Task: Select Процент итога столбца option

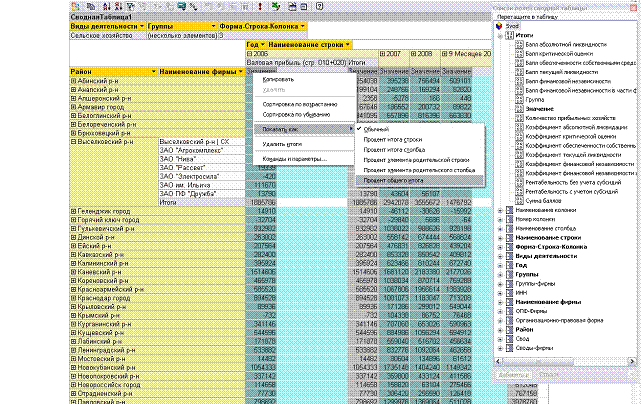Action: click(394, 150)
